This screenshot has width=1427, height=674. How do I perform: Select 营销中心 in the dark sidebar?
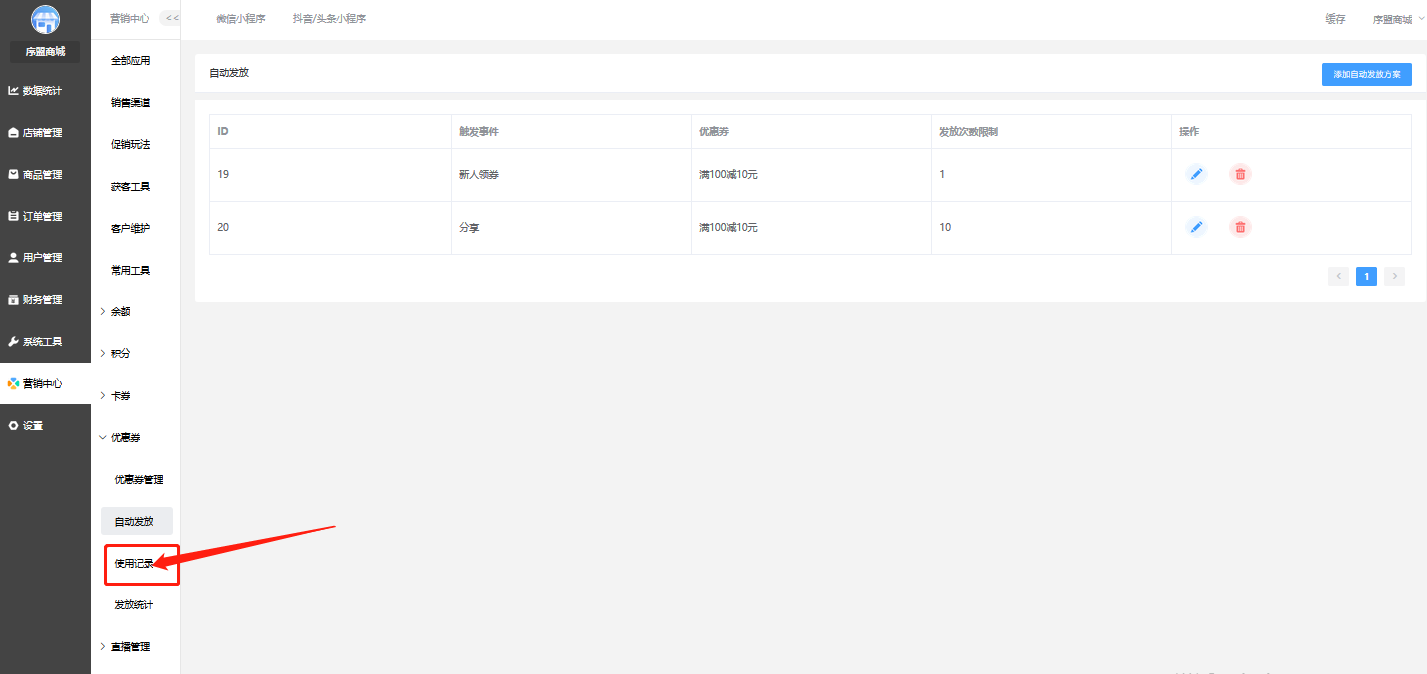click(45, 384)
